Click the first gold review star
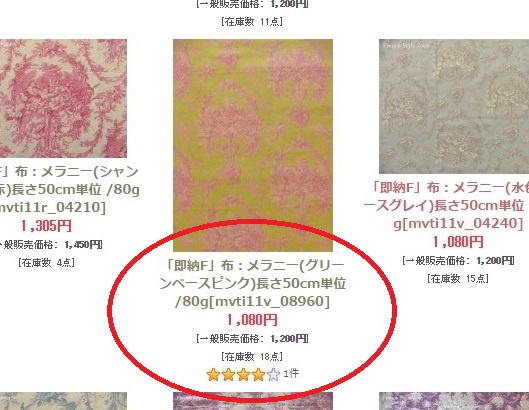 click(x=213, y=375)
